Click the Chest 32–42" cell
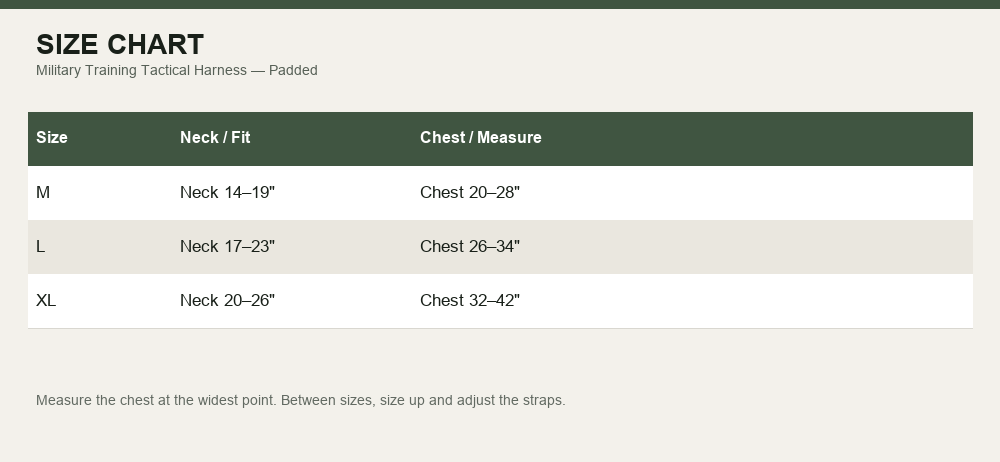The height and width of the screenshot is (462, 1000). click(470, 300)
